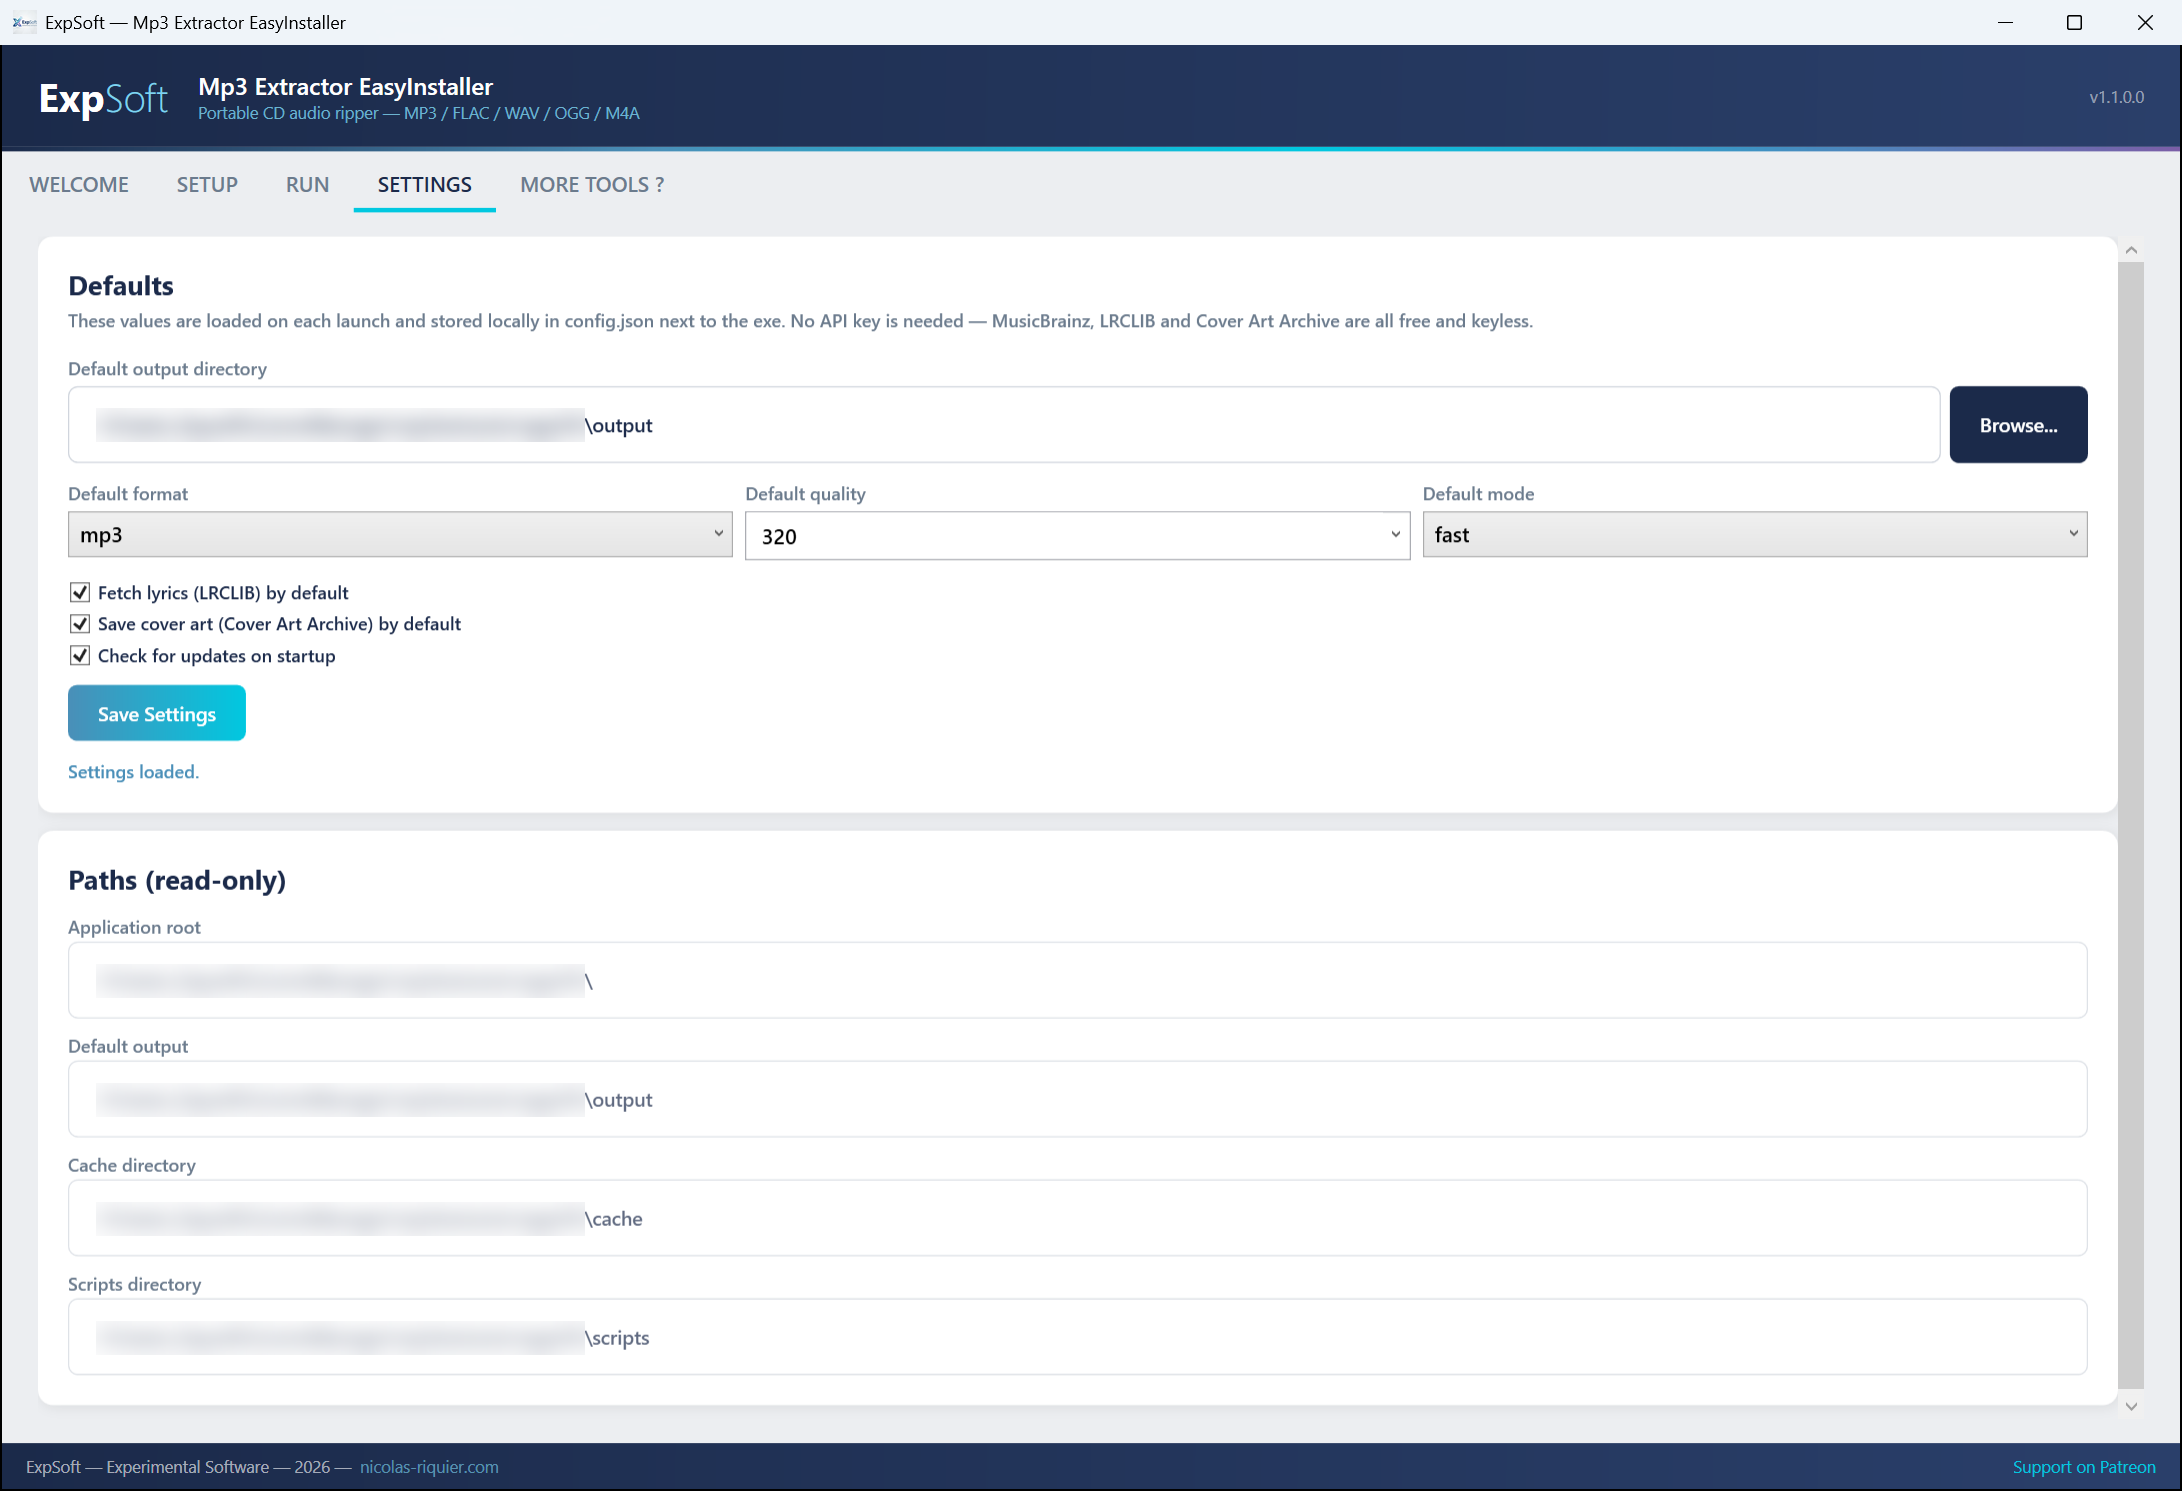Click the 'Mp3 Extractor EasyInstaller' header title
Viewport: 2182px width, 1491px height.
[x=346, y=87]
